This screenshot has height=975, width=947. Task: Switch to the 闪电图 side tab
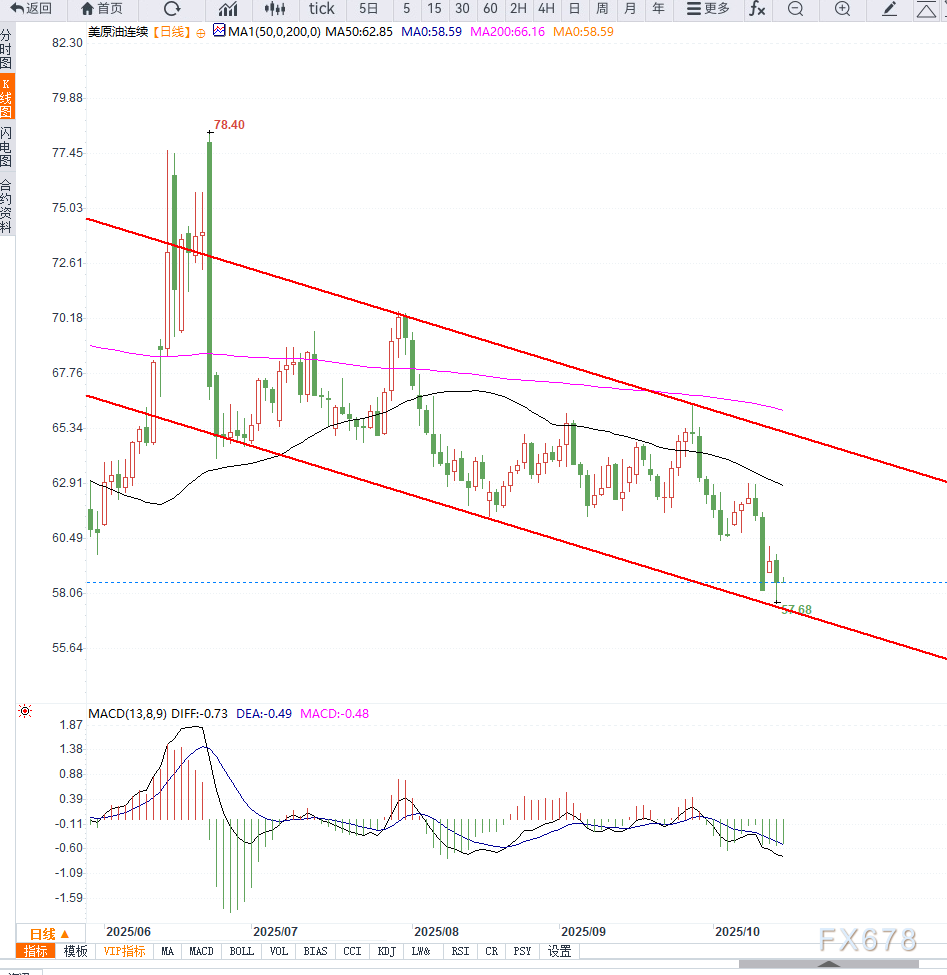tap(7, 146)
